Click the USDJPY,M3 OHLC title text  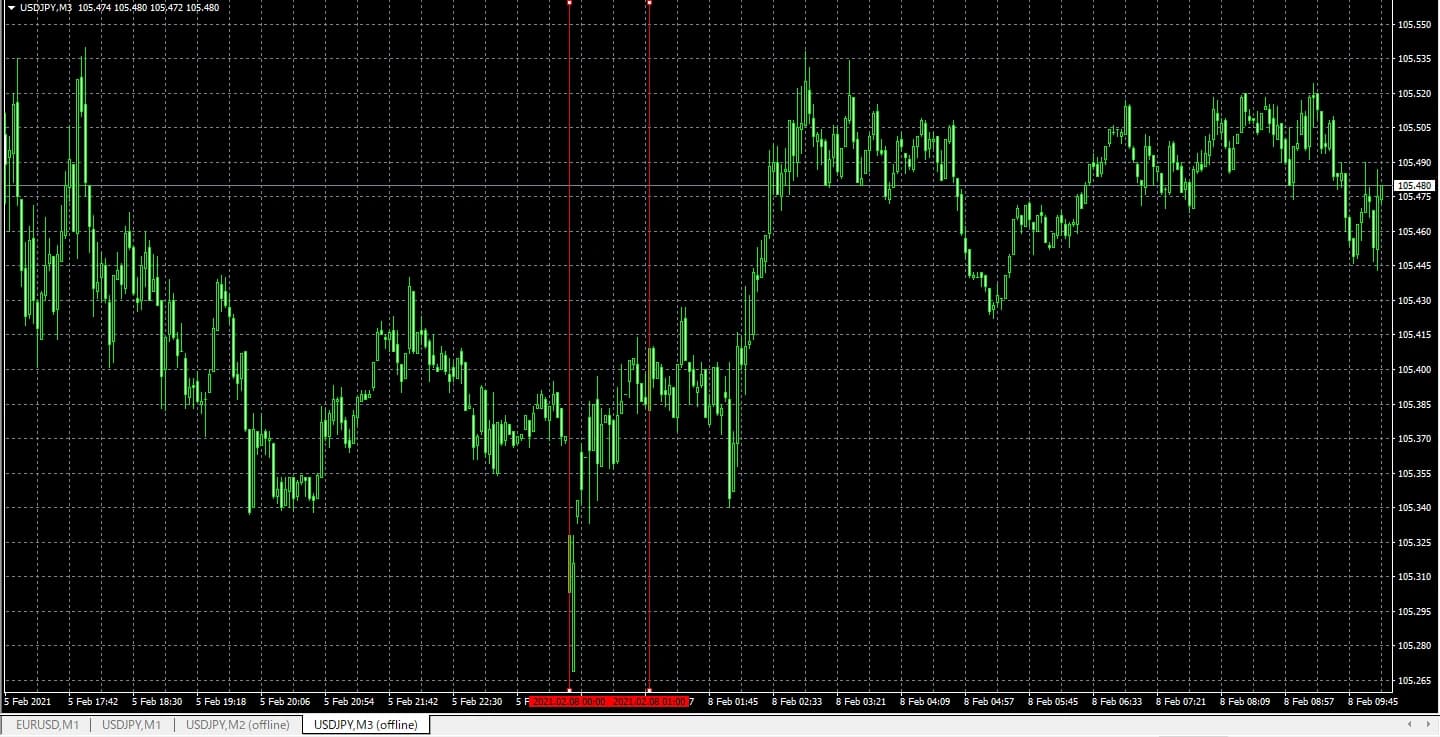pyautogui.click(x=119, y=8)
